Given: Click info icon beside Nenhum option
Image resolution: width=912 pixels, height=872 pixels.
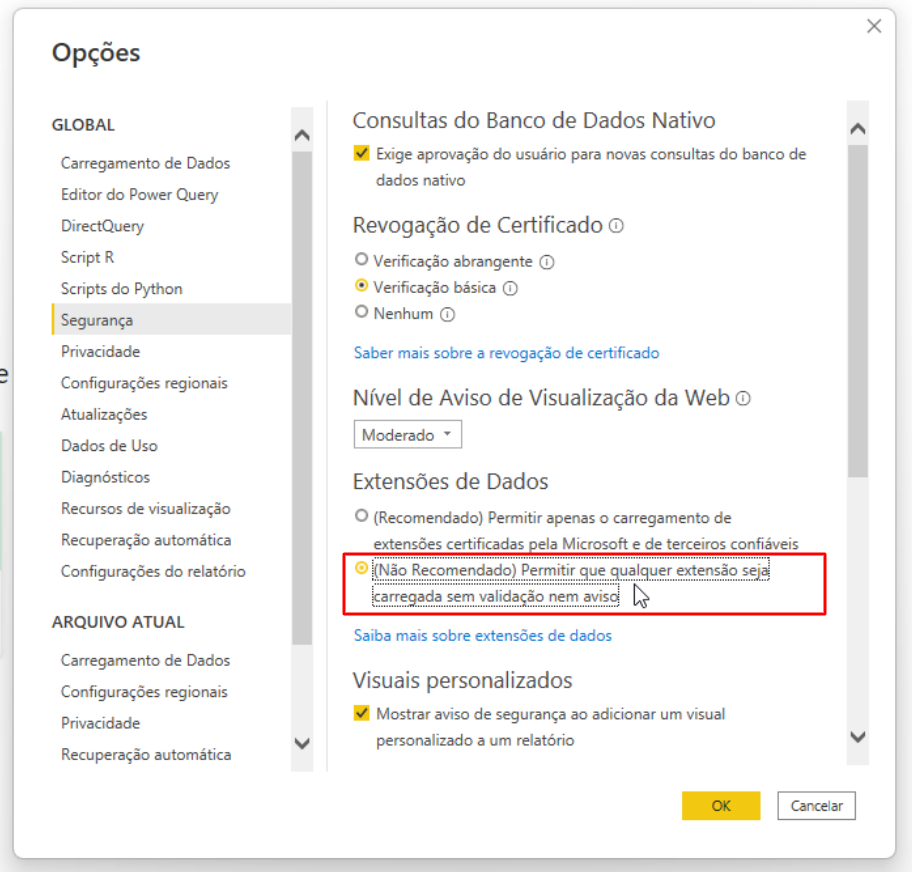Looking at the screenshot, I should 447,315.
